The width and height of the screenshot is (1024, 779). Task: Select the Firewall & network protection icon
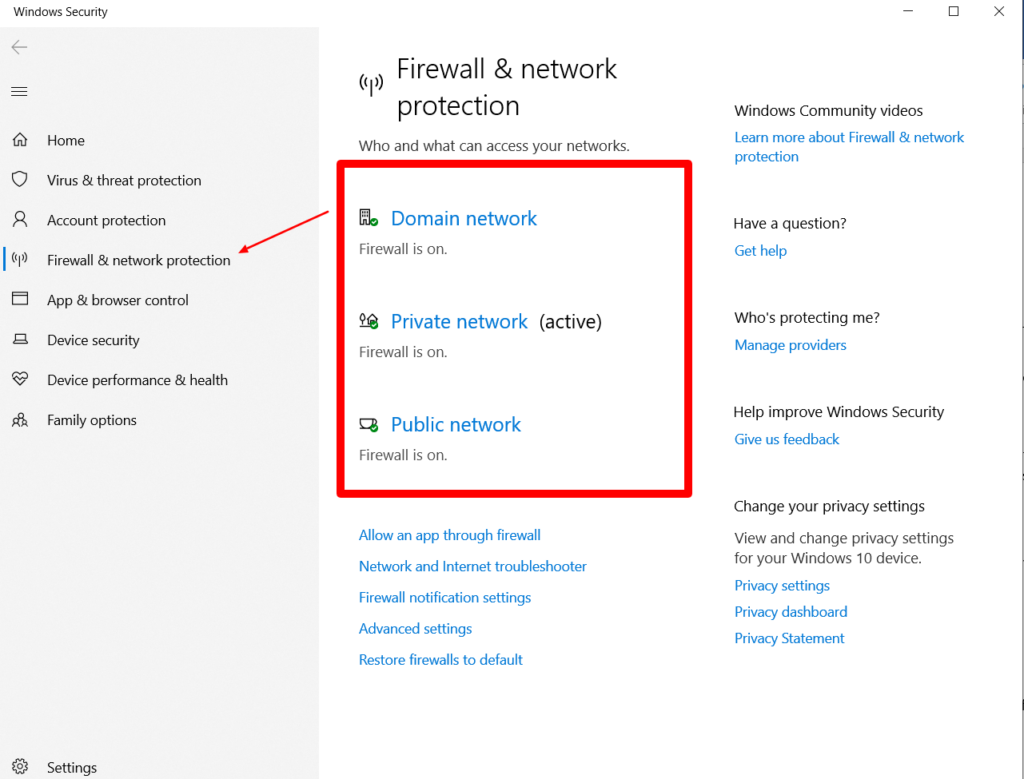pyautogui.click(x=21, y=260)
